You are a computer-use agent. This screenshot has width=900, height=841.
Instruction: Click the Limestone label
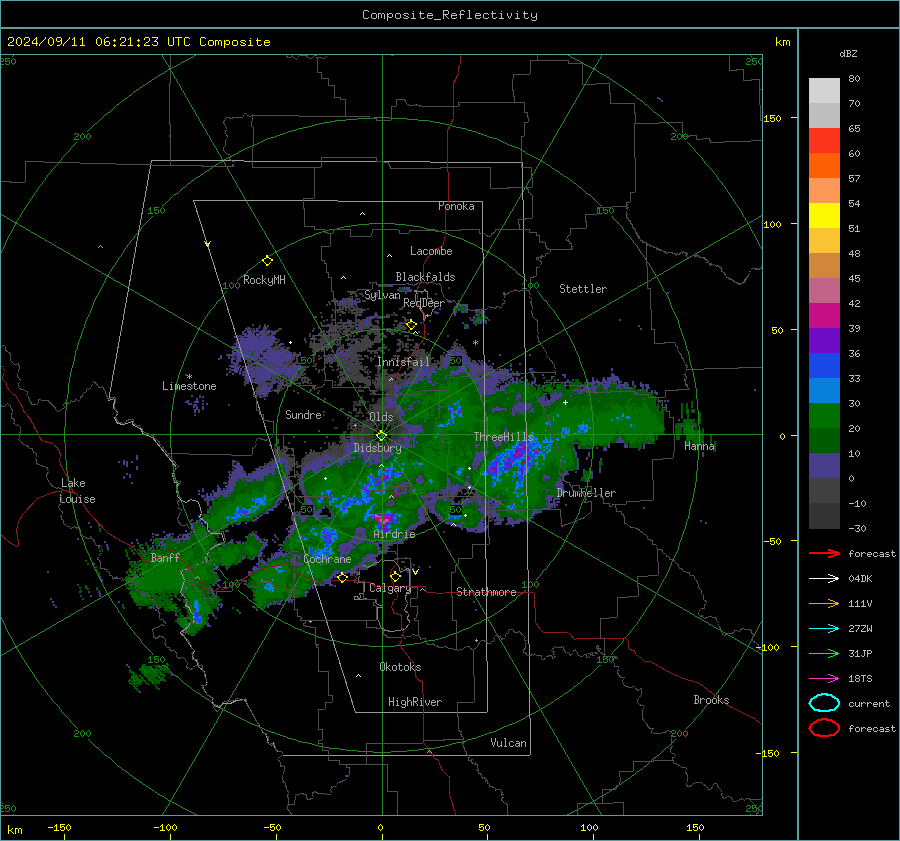pyautogui.click(x=189, y=386)
